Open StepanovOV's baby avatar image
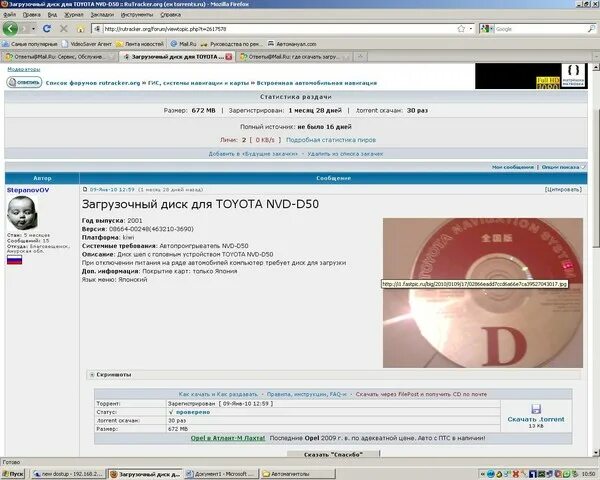The image size is (600, 480). pyautogui.click(x=22, y=213)
